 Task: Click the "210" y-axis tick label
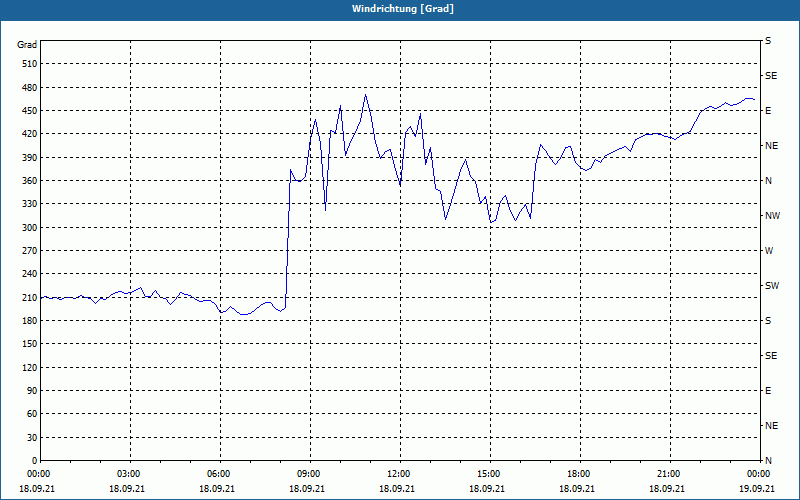point(30,297)
